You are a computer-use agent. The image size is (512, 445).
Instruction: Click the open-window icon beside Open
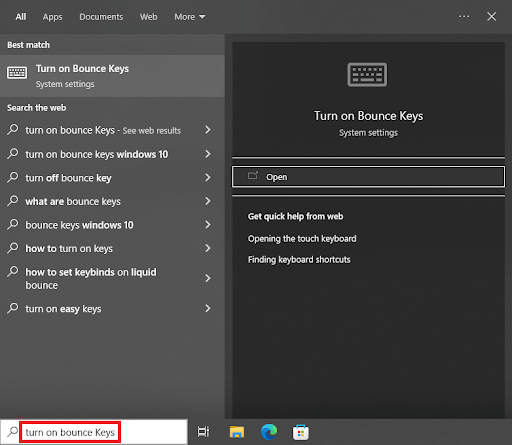tap(253, 175)
